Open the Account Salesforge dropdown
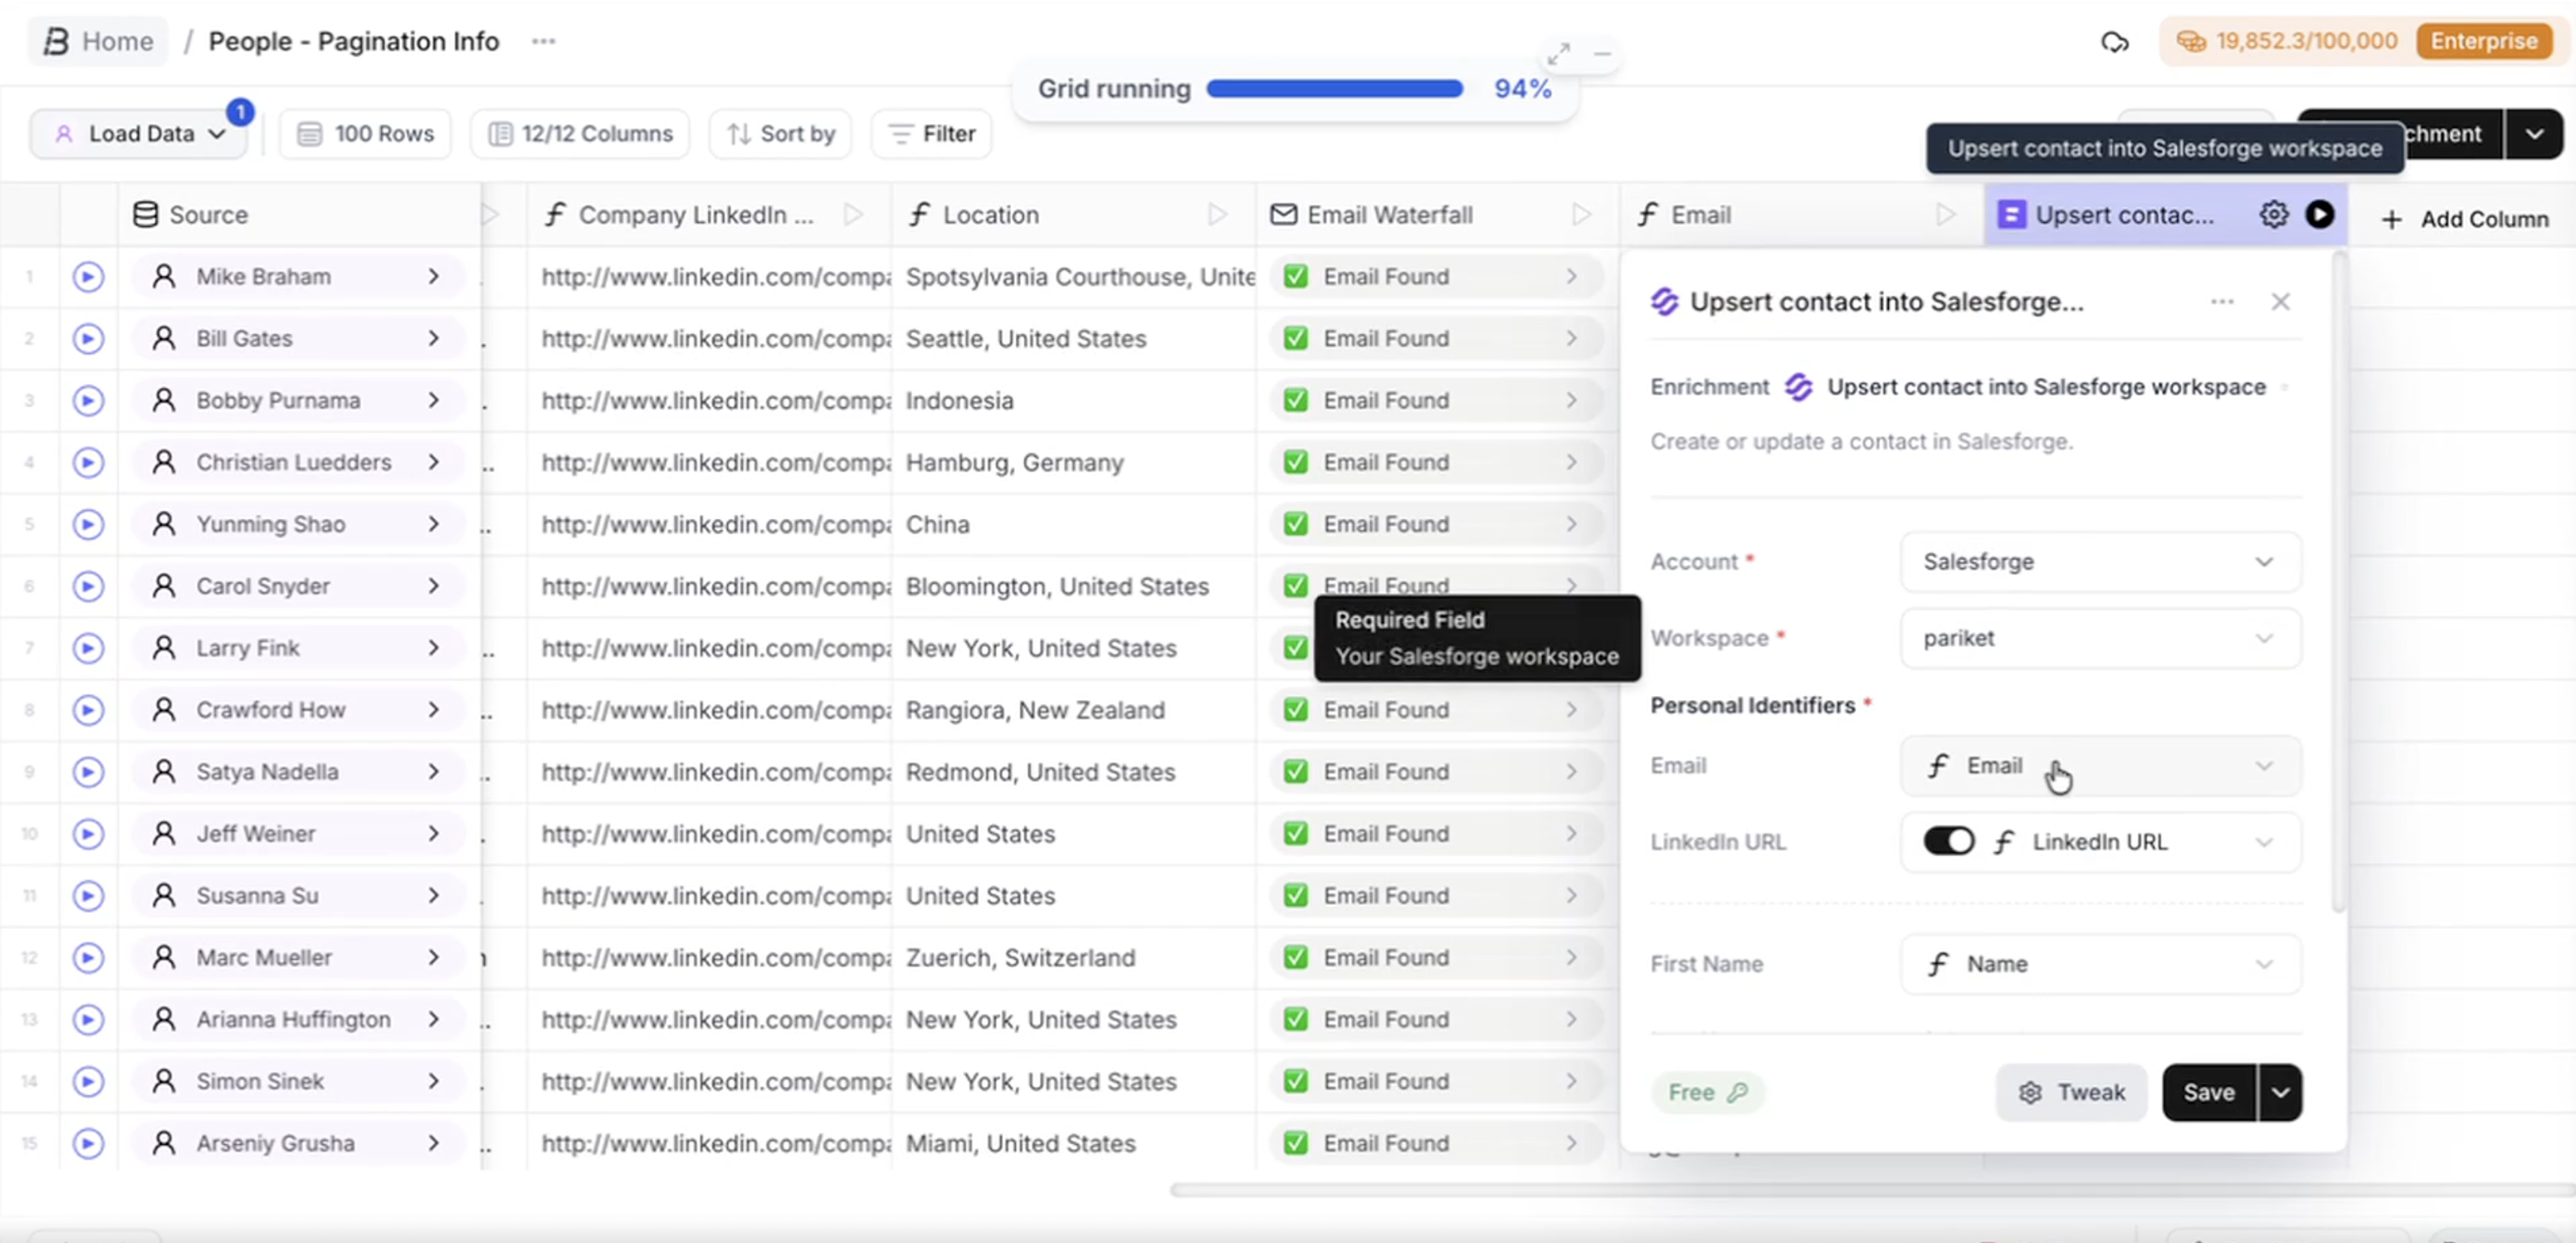Viewport: 2576px width, 1243px height. pyautogui.click(x=2099, y=561)
